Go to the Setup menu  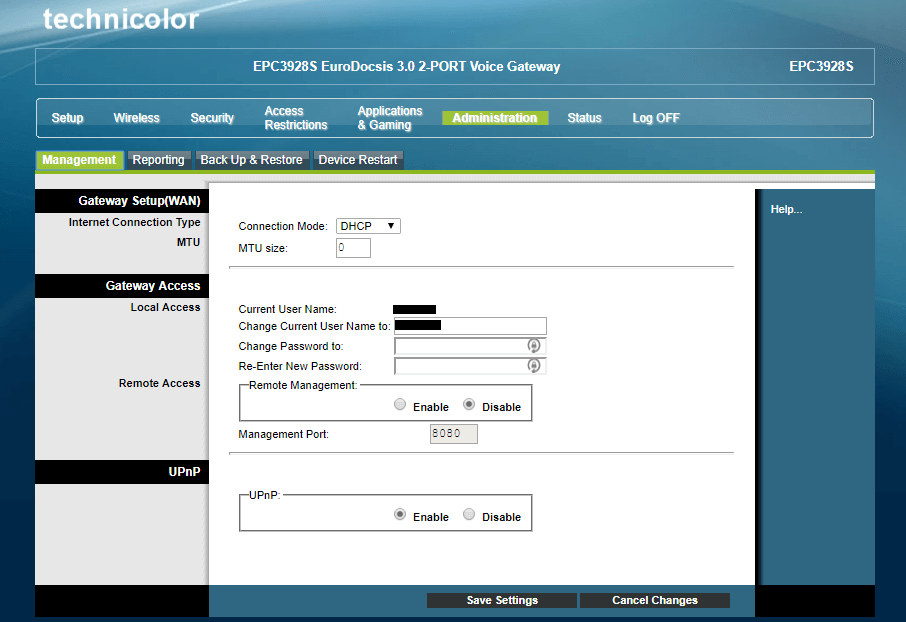[67, 117]
